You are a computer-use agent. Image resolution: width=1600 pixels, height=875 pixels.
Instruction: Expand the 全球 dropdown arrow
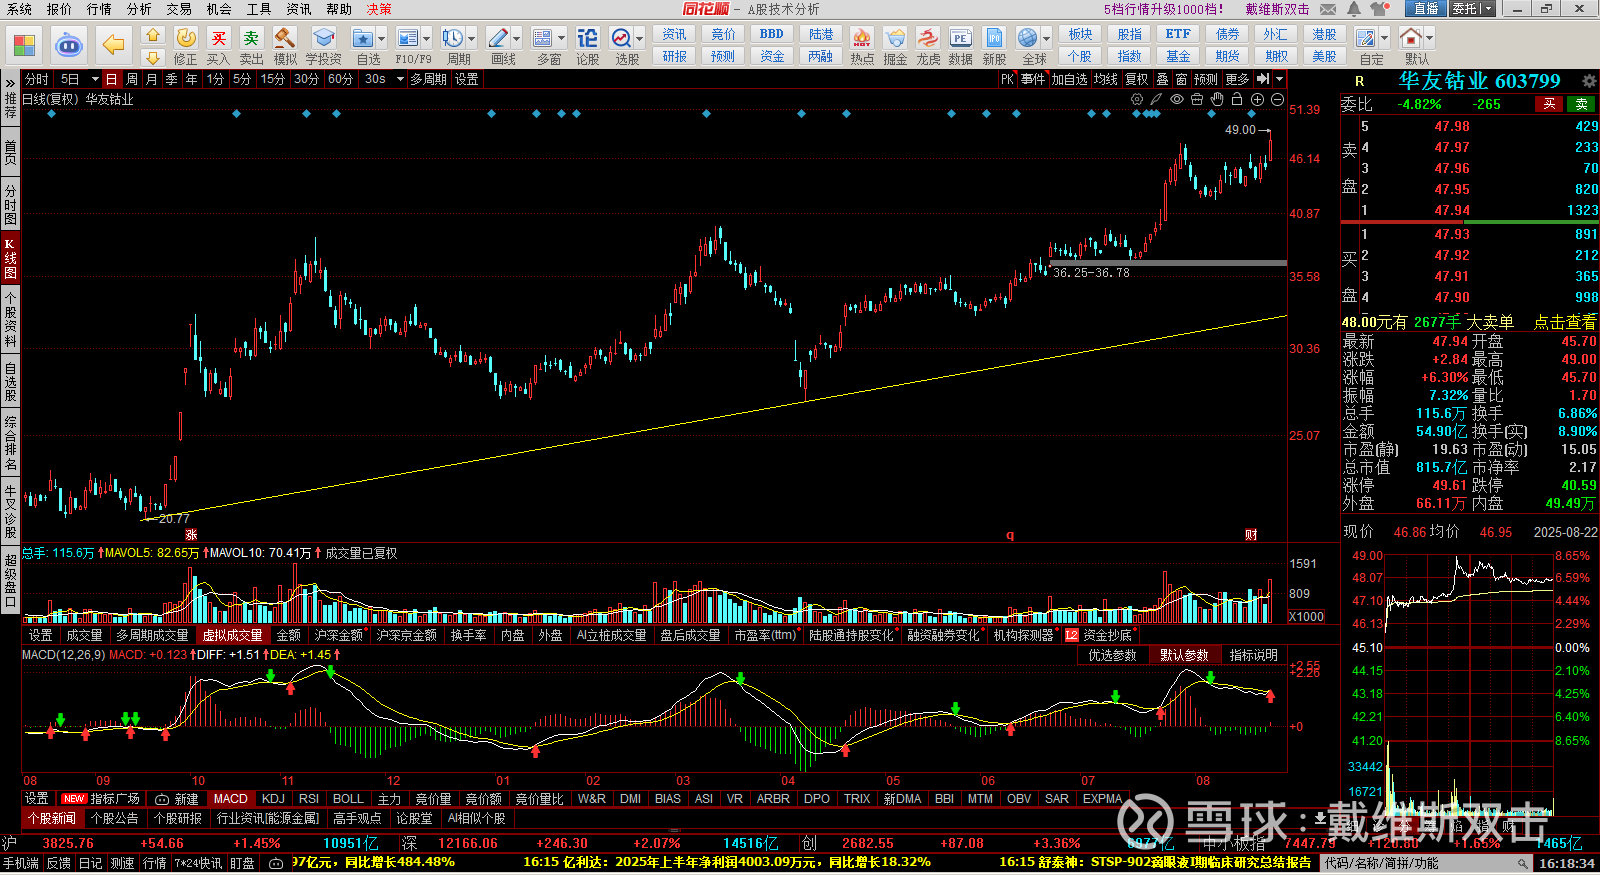click(1045, 39)
